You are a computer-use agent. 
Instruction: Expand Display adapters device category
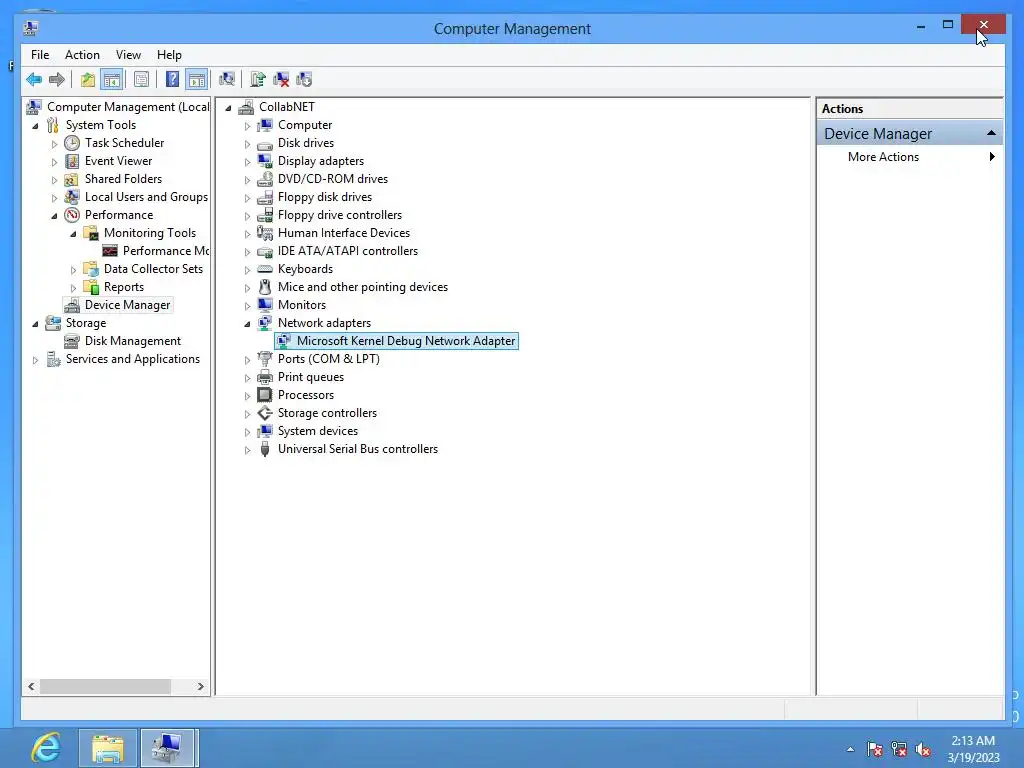click(247, 161)
